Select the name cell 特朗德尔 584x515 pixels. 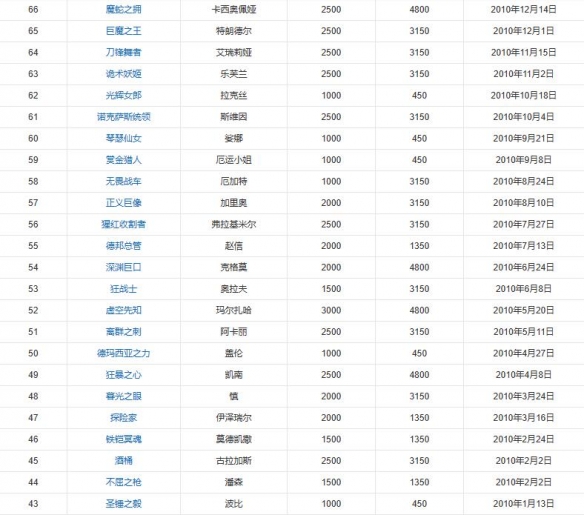tap(234, 31)
